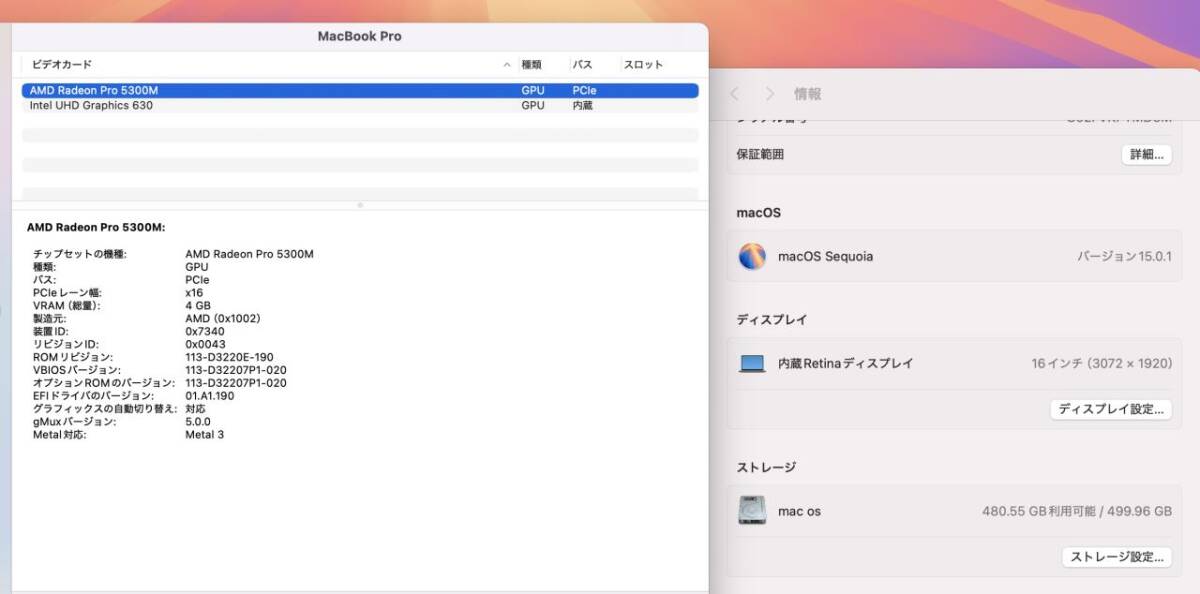The width and height of the screenshot is (1200, 594).
Task: Click the MacBook Pro window title
Action: [x=359, y=36]
